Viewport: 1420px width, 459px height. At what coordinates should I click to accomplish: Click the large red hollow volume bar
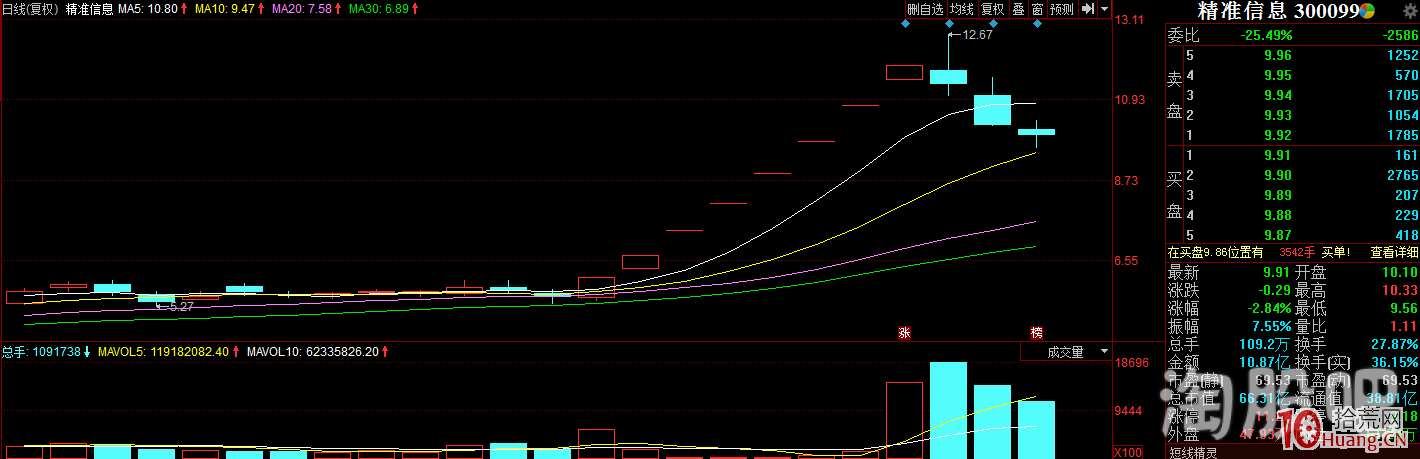pyautogui.click(x=905, y=420)
